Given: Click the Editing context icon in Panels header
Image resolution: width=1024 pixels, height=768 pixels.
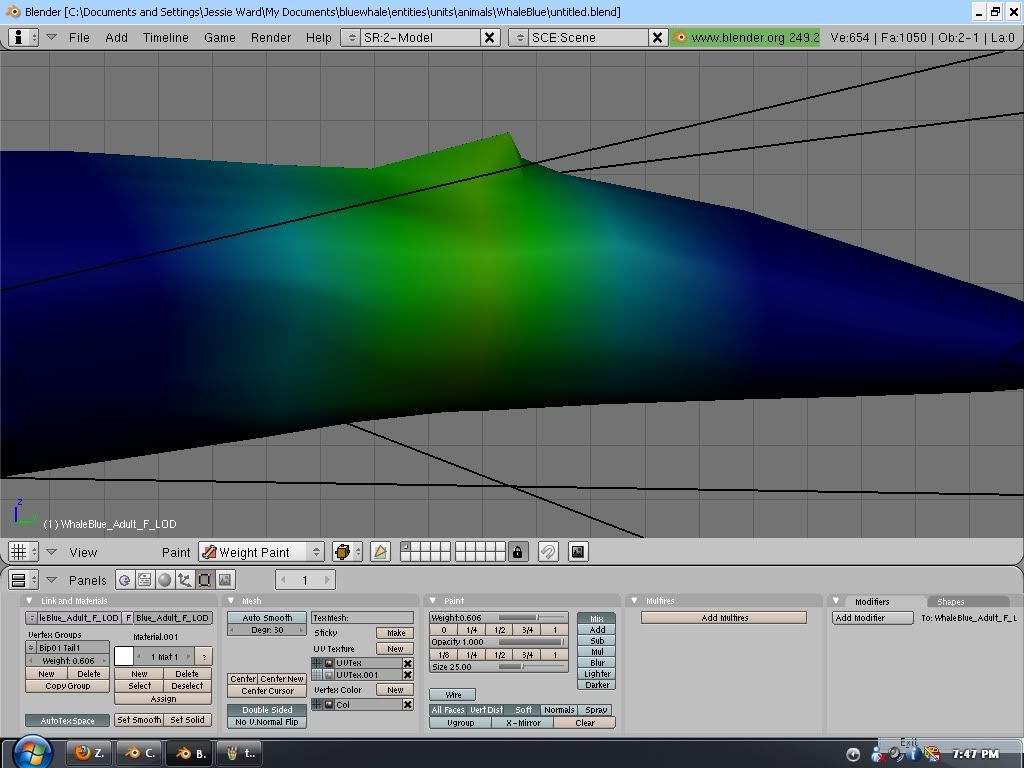Looking at the screenshot, I should [205, 580].
